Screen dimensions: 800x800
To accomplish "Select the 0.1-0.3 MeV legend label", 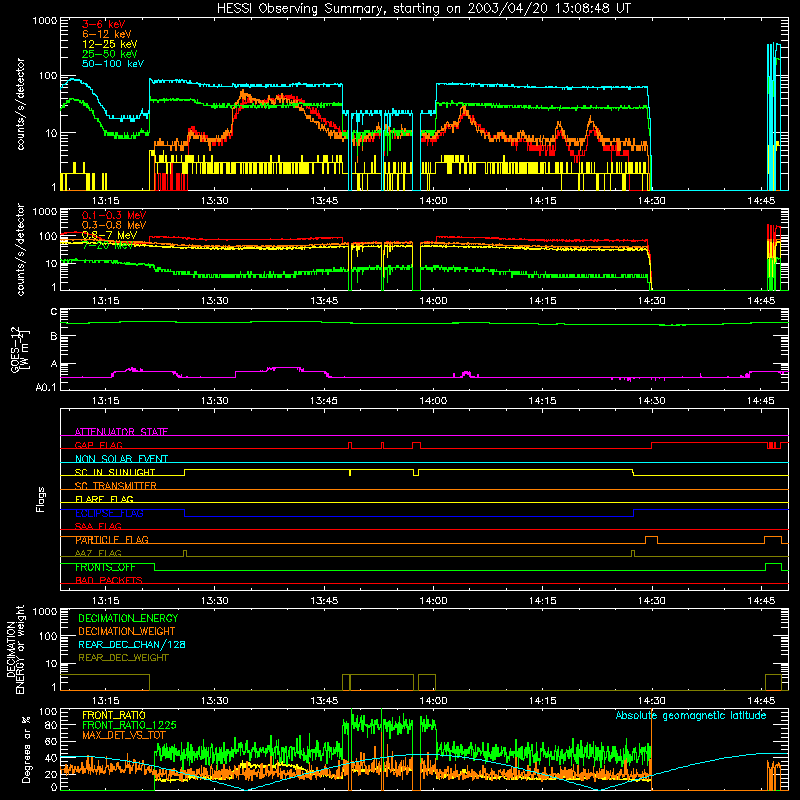I will coord(114,215).
